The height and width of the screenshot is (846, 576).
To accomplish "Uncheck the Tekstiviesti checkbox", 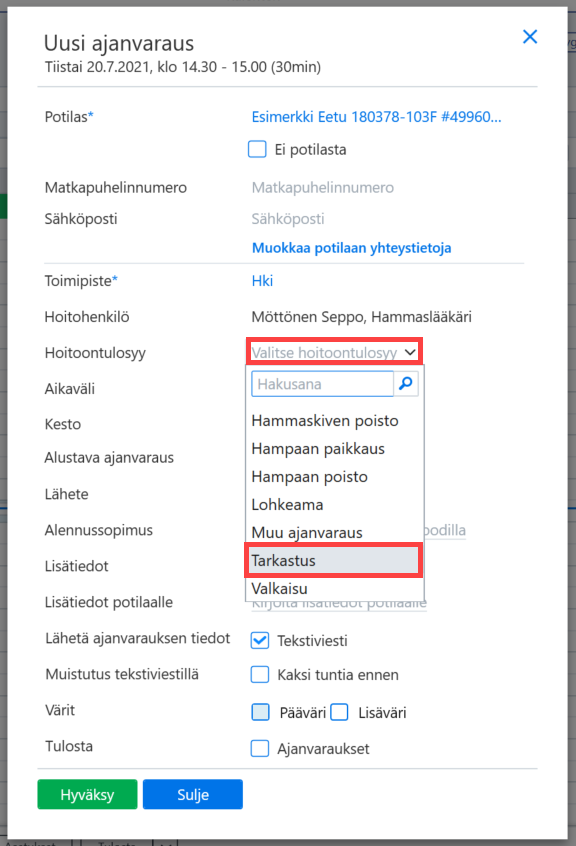I will 260,640.
